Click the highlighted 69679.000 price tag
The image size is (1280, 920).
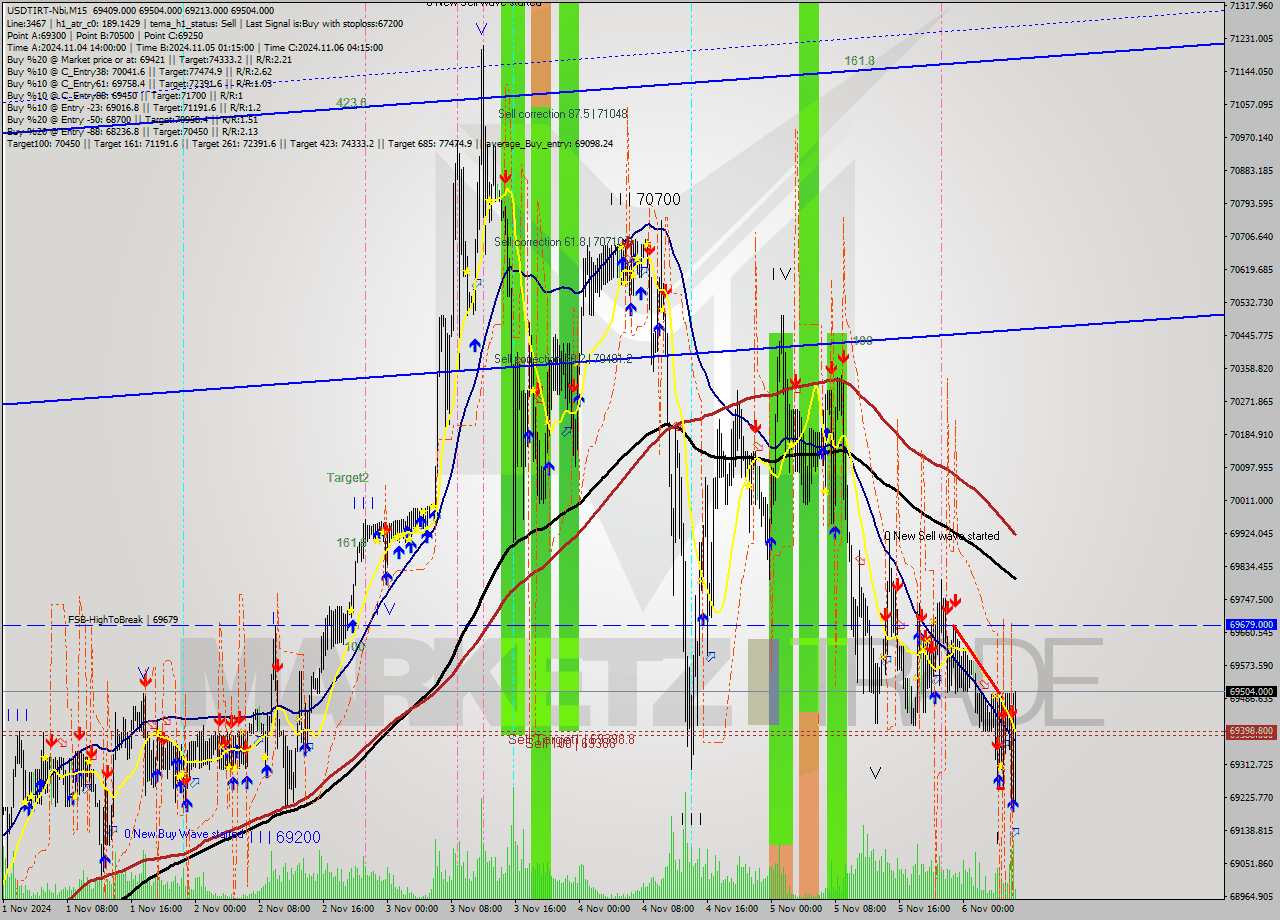[x=1251, y=624]
